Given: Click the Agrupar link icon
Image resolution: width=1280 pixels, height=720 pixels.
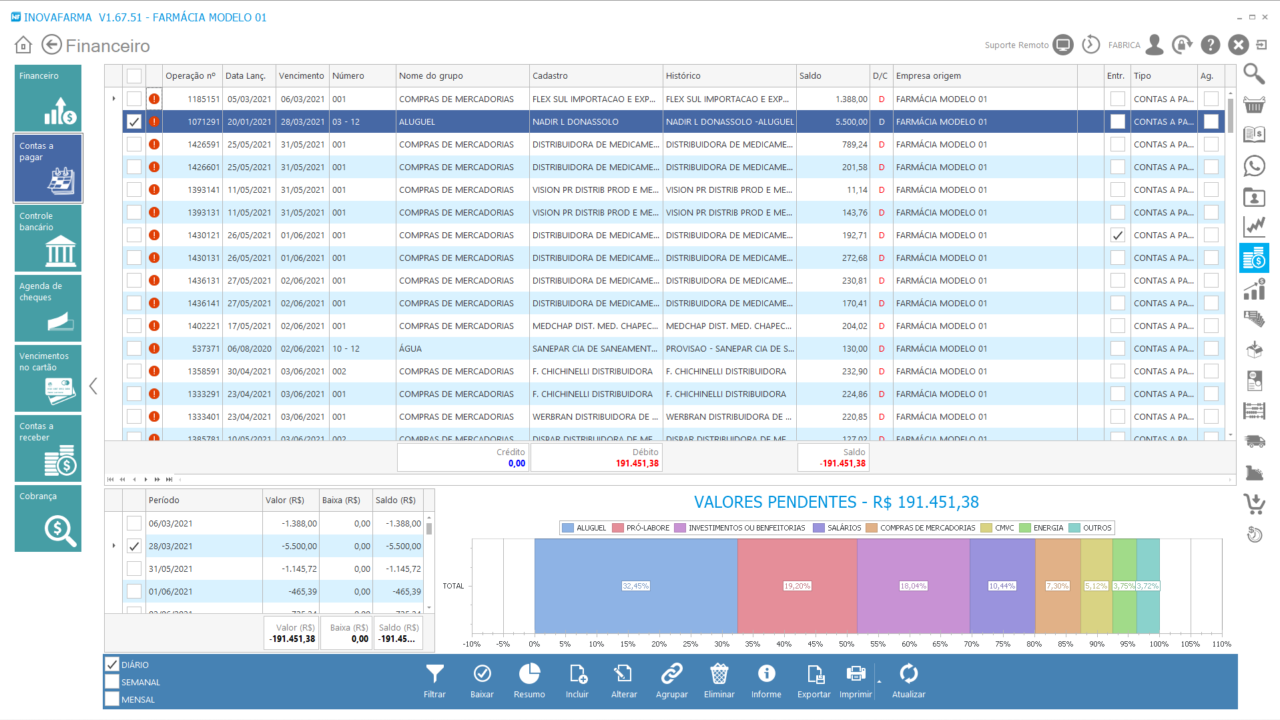Looking at the screenshot, I should 671,673.
